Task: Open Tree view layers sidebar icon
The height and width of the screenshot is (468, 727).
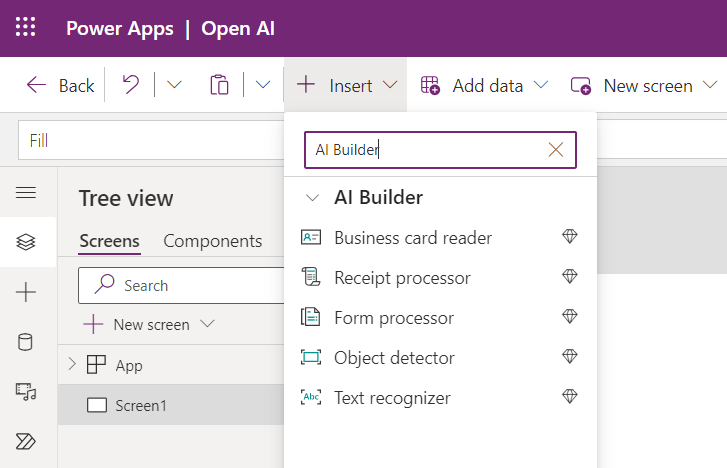Action: click(26, 242)
